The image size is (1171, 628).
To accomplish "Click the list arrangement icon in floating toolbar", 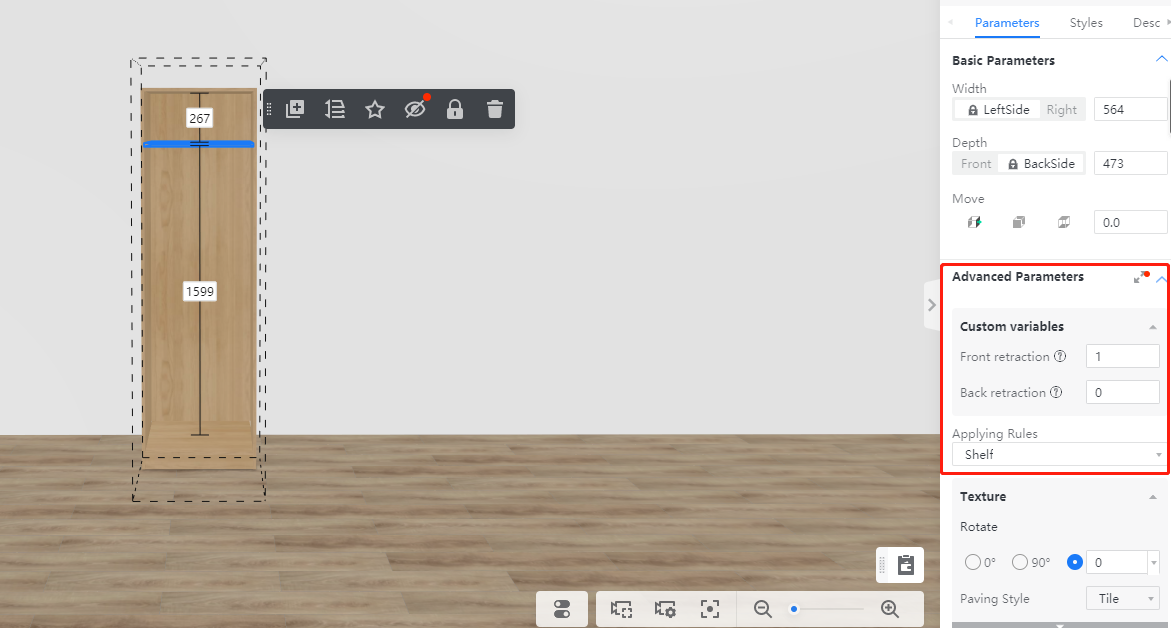I will point(335,109).
